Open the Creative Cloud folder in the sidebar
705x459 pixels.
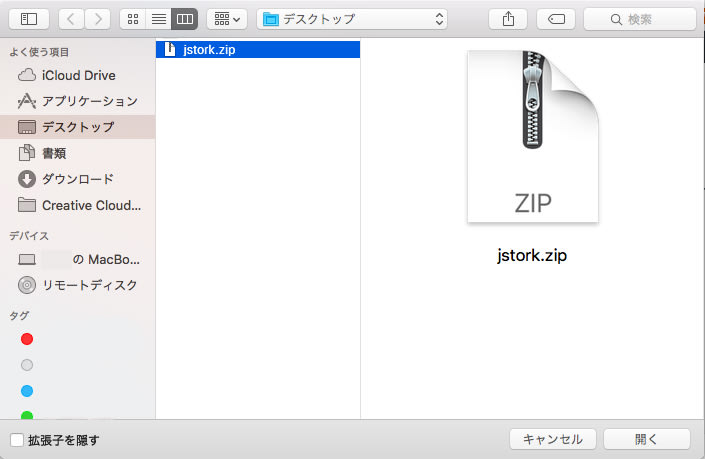click(x=78, y=205)
